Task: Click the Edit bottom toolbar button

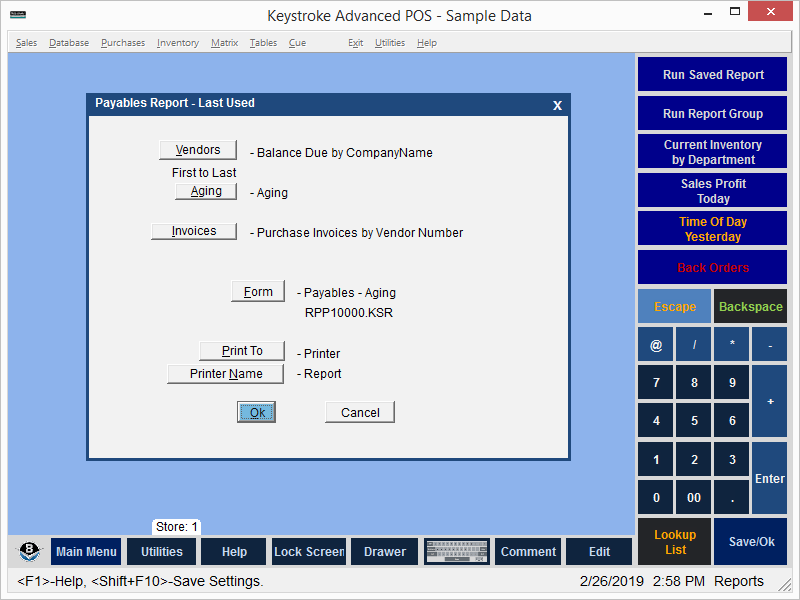Action: click(x=599, y=552)
